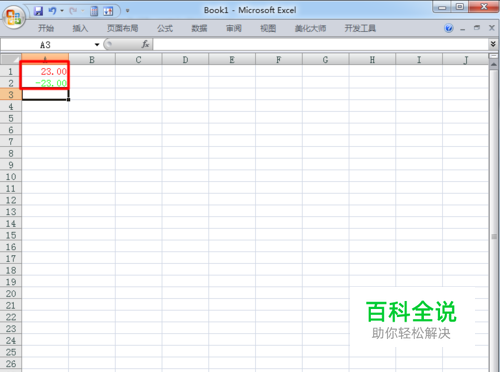
Task: Open the redo history dropdown arrow
Action: click(x=82, y=11)
